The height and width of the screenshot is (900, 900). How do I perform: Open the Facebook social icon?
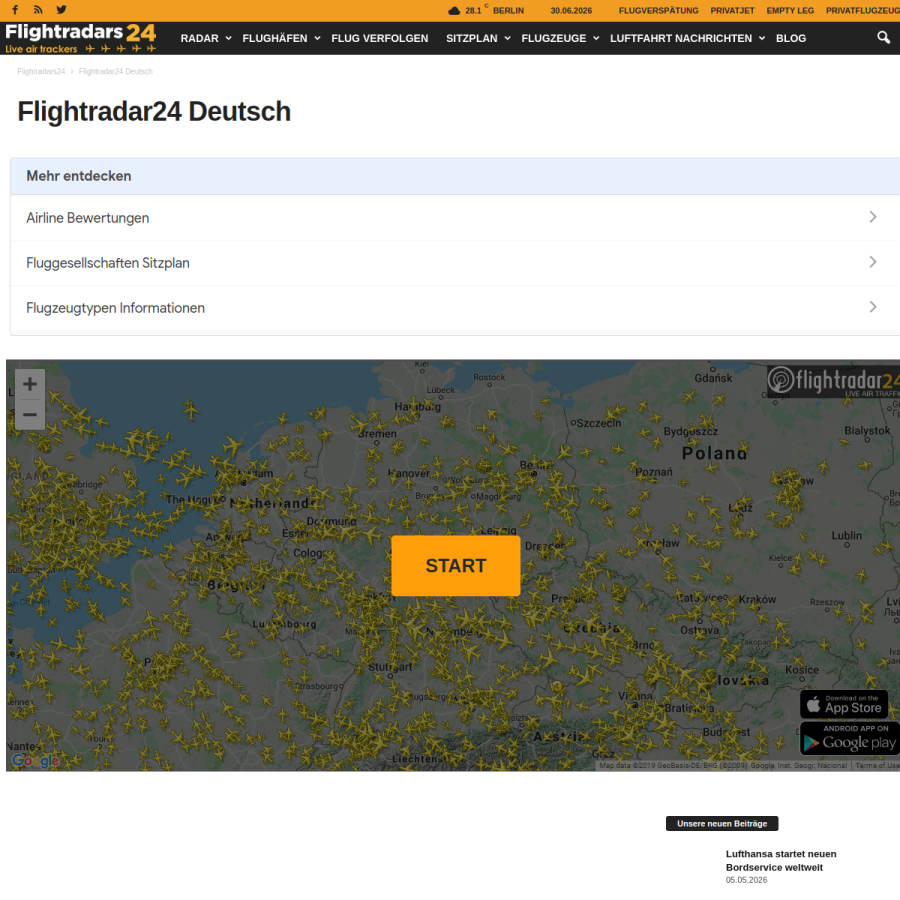(x=15, y=10)
